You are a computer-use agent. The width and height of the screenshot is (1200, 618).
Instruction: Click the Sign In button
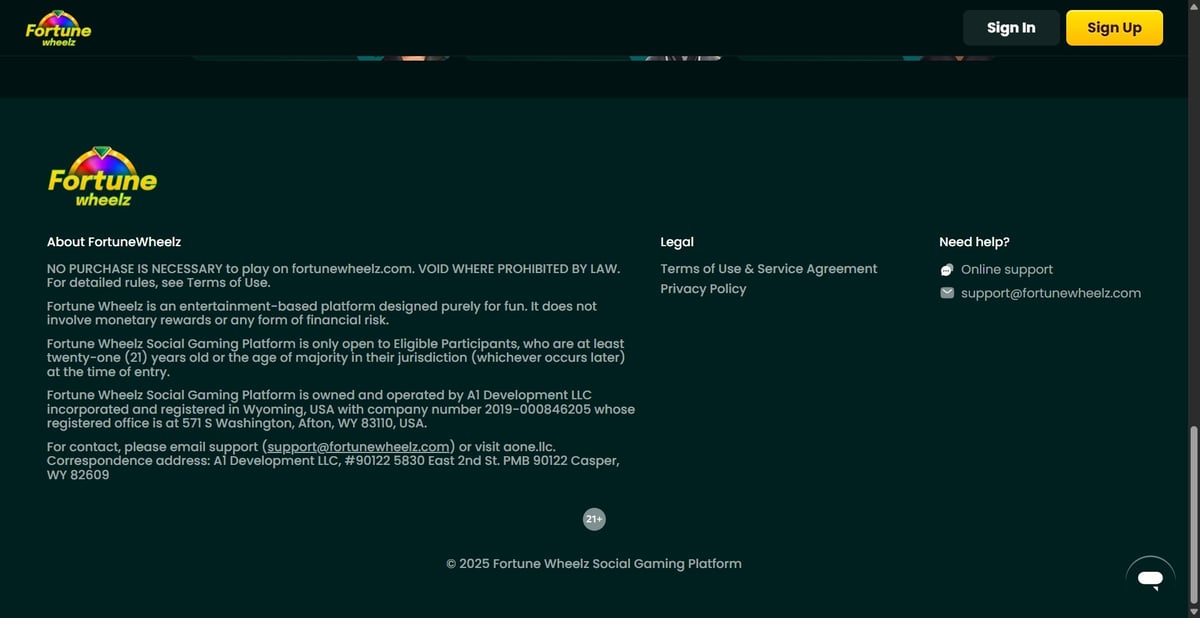(1011, 28)
